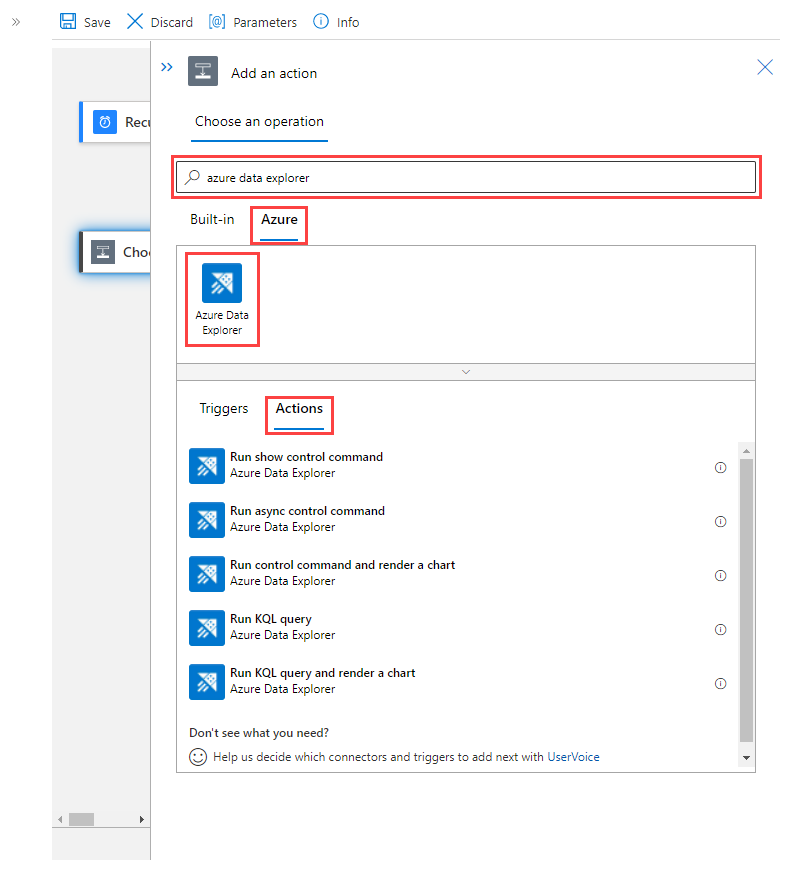Viewport: 800px width, 870px height.
Task: Click the Run show control command icon
Action: [207, 466]
